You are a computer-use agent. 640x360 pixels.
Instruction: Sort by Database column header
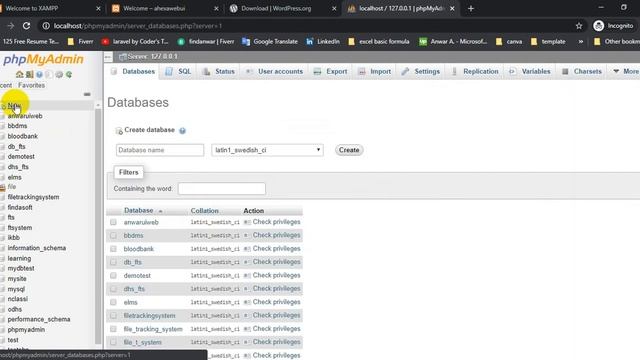coord(138,211)
